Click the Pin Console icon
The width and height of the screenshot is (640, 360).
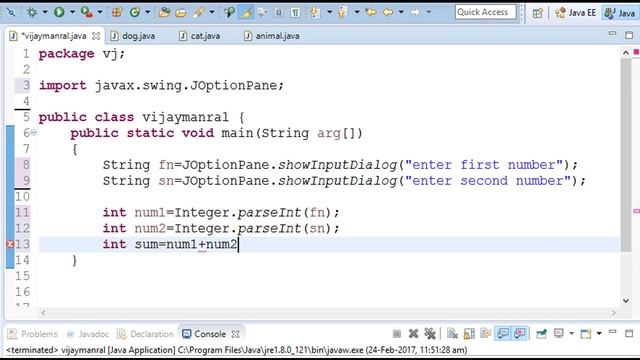point(542,334)
